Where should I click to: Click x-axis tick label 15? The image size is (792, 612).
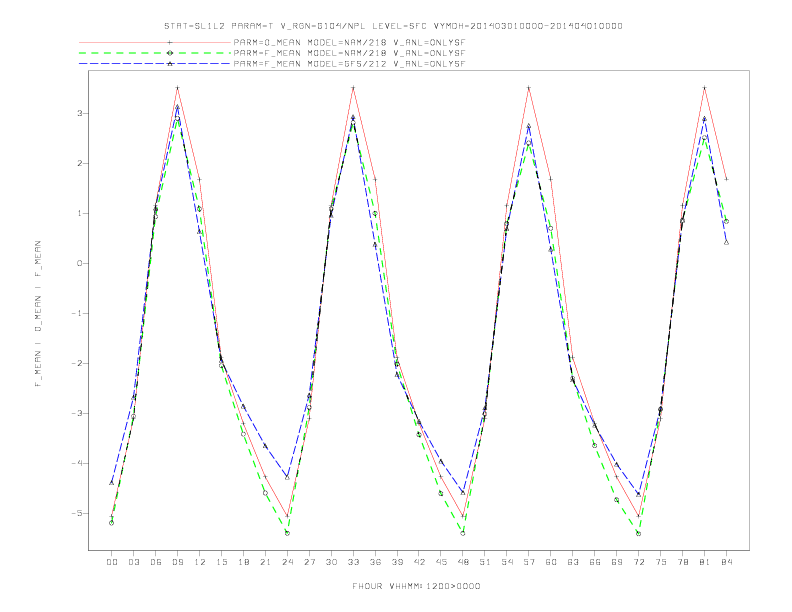pyautogui.click(x=221, y=562)
